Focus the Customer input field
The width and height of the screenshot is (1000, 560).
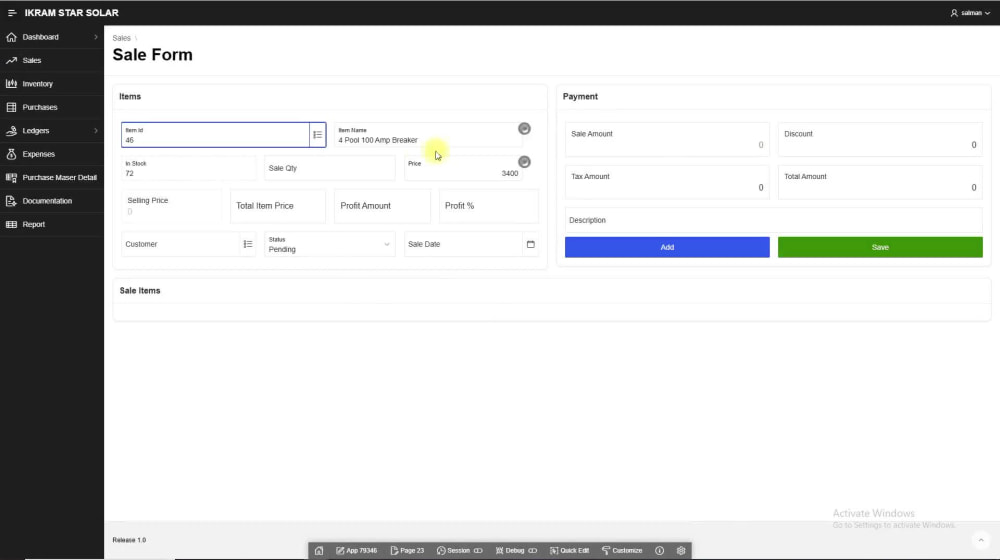(x=180, y=244)
